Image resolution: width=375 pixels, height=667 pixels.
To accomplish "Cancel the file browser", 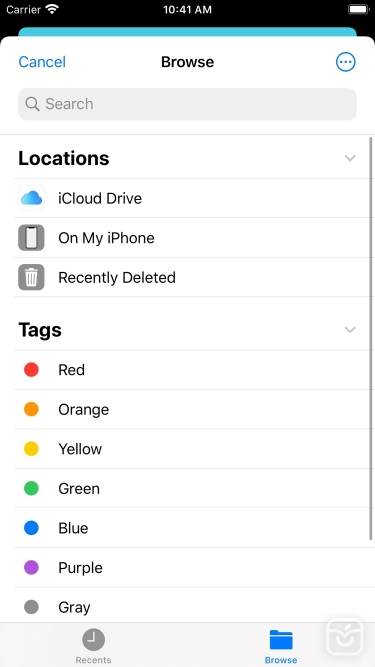I will tap(42, 62).
